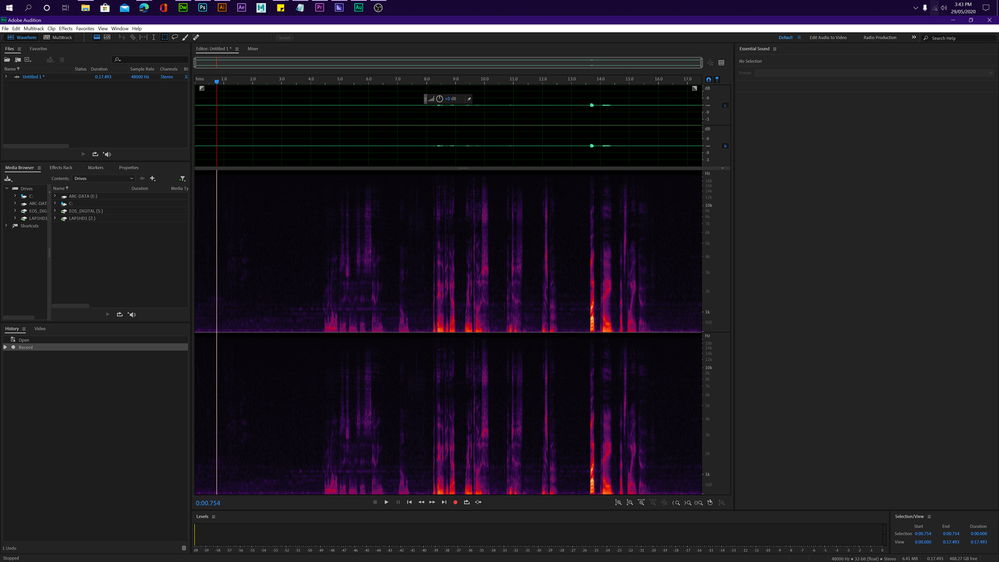
Task: Select the Time Selection tool
Action: tap(154, 38)
